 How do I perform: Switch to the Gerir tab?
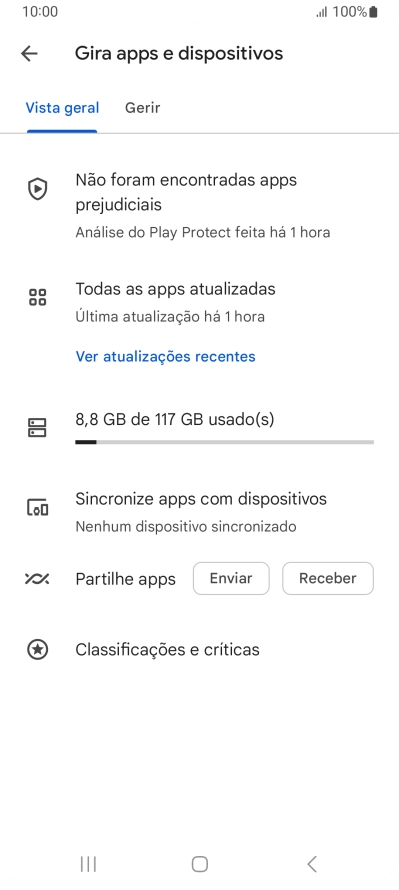142,108
